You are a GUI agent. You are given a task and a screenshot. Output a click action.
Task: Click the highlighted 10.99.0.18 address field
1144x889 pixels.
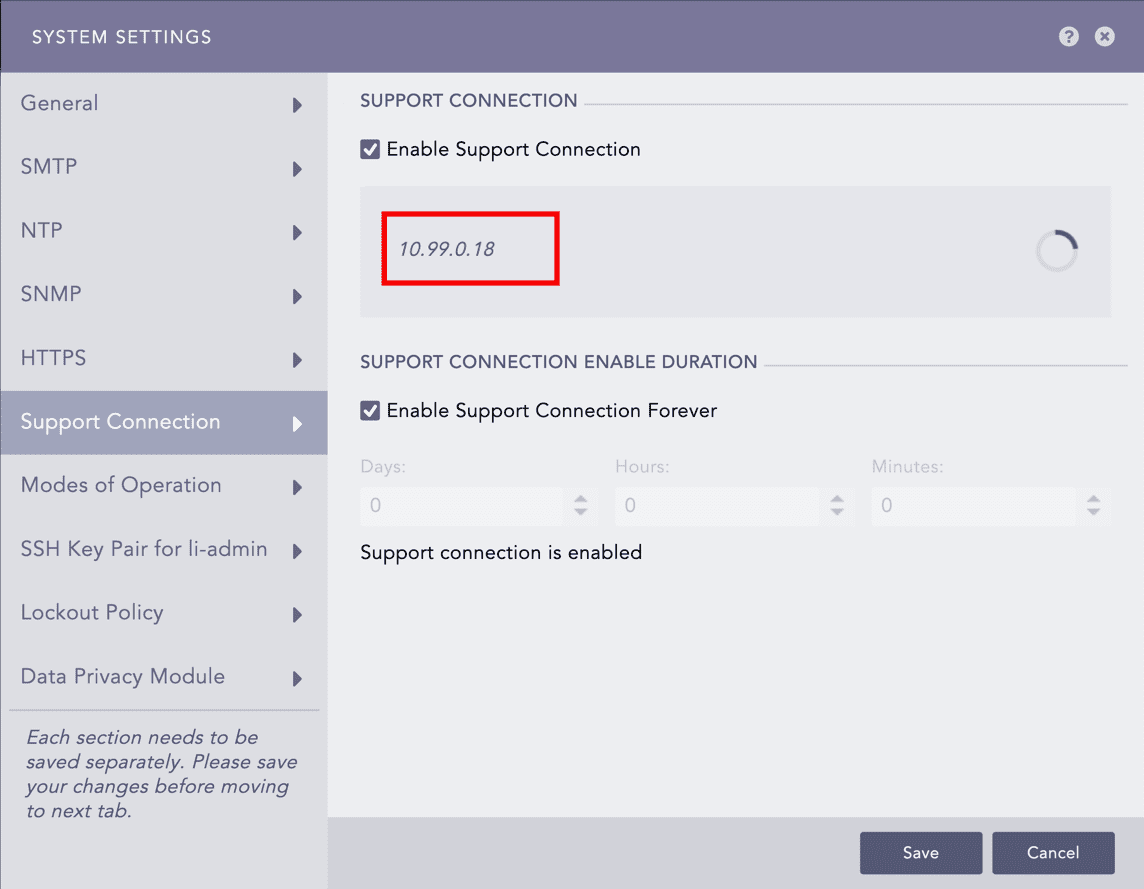469,248
